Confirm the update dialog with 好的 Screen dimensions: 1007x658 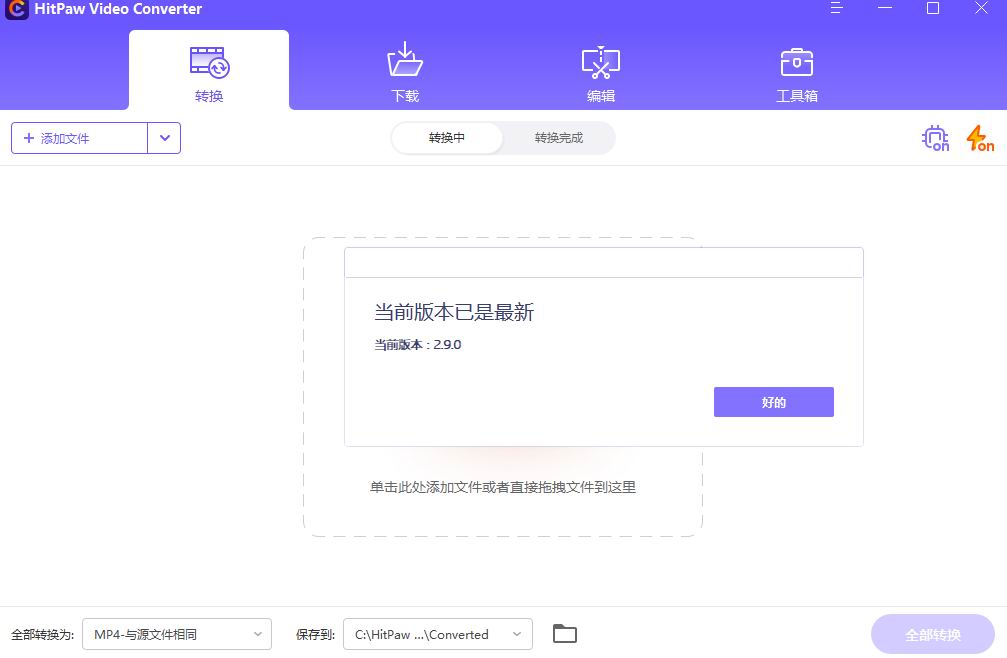click(x=774, y=402)
